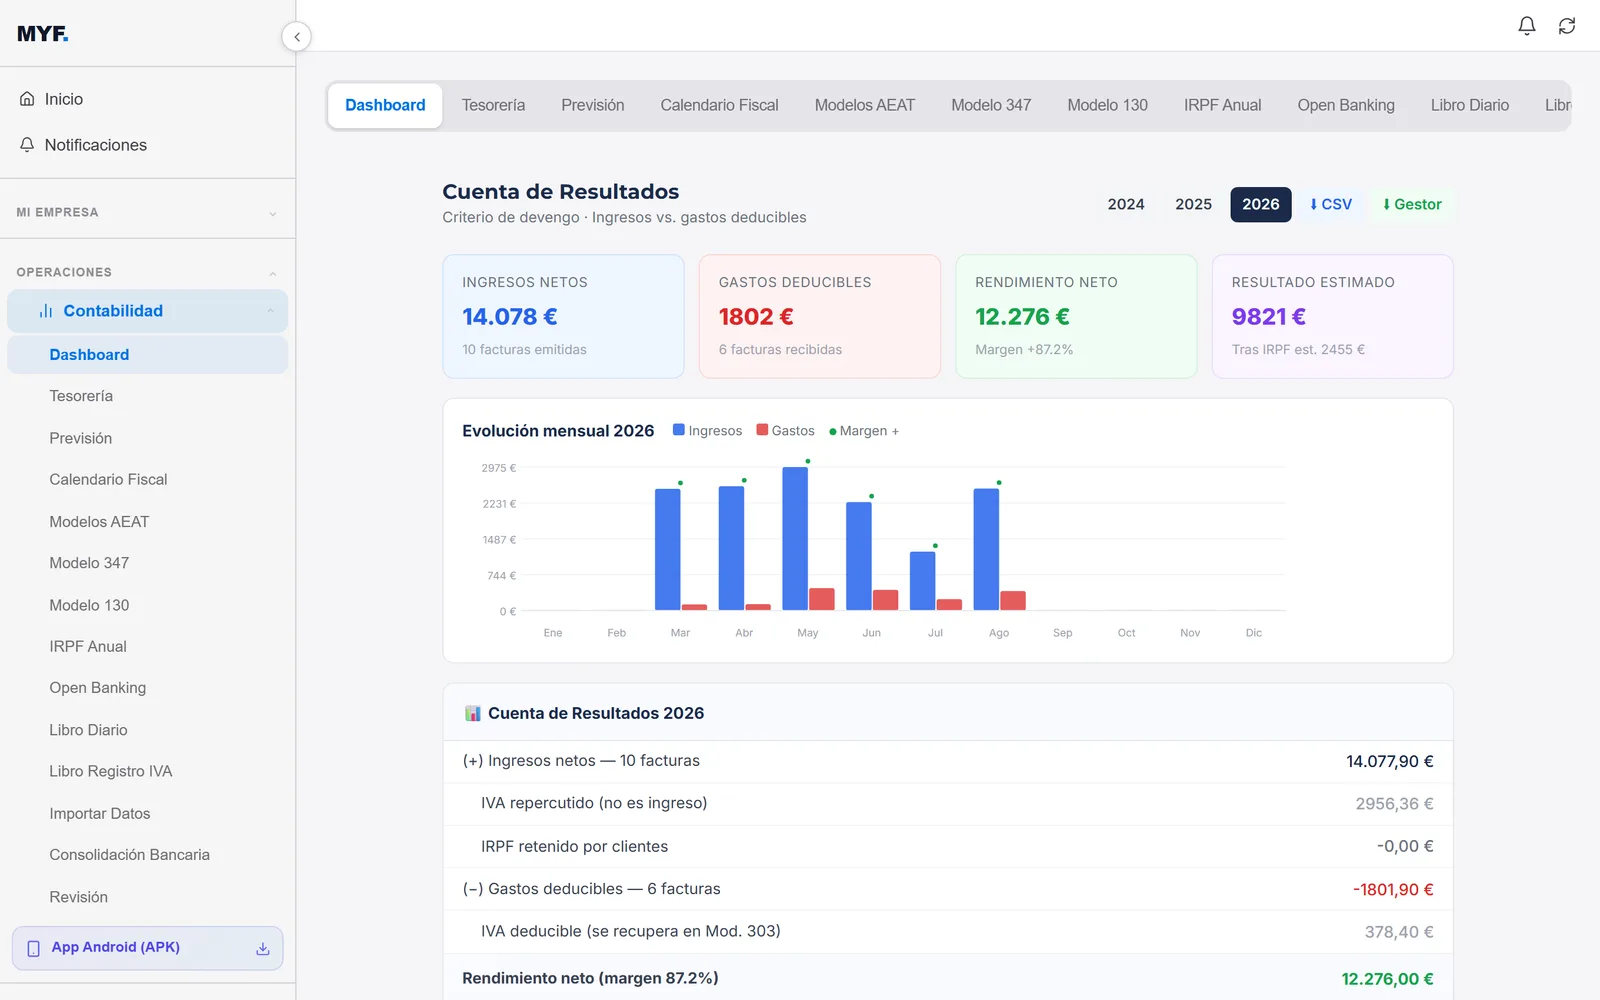Click the Rendimiento neto value 12.276,00 €
The image size is (1600, 1000).
(x=1387, y=979)
